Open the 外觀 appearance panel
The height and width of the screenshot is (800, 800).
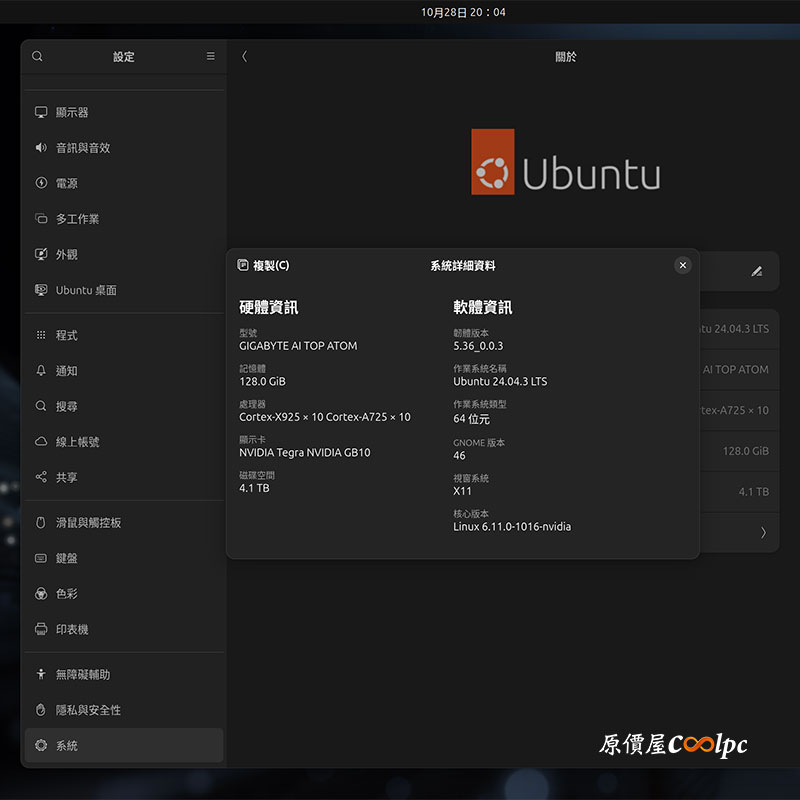[x=66, y=255]
